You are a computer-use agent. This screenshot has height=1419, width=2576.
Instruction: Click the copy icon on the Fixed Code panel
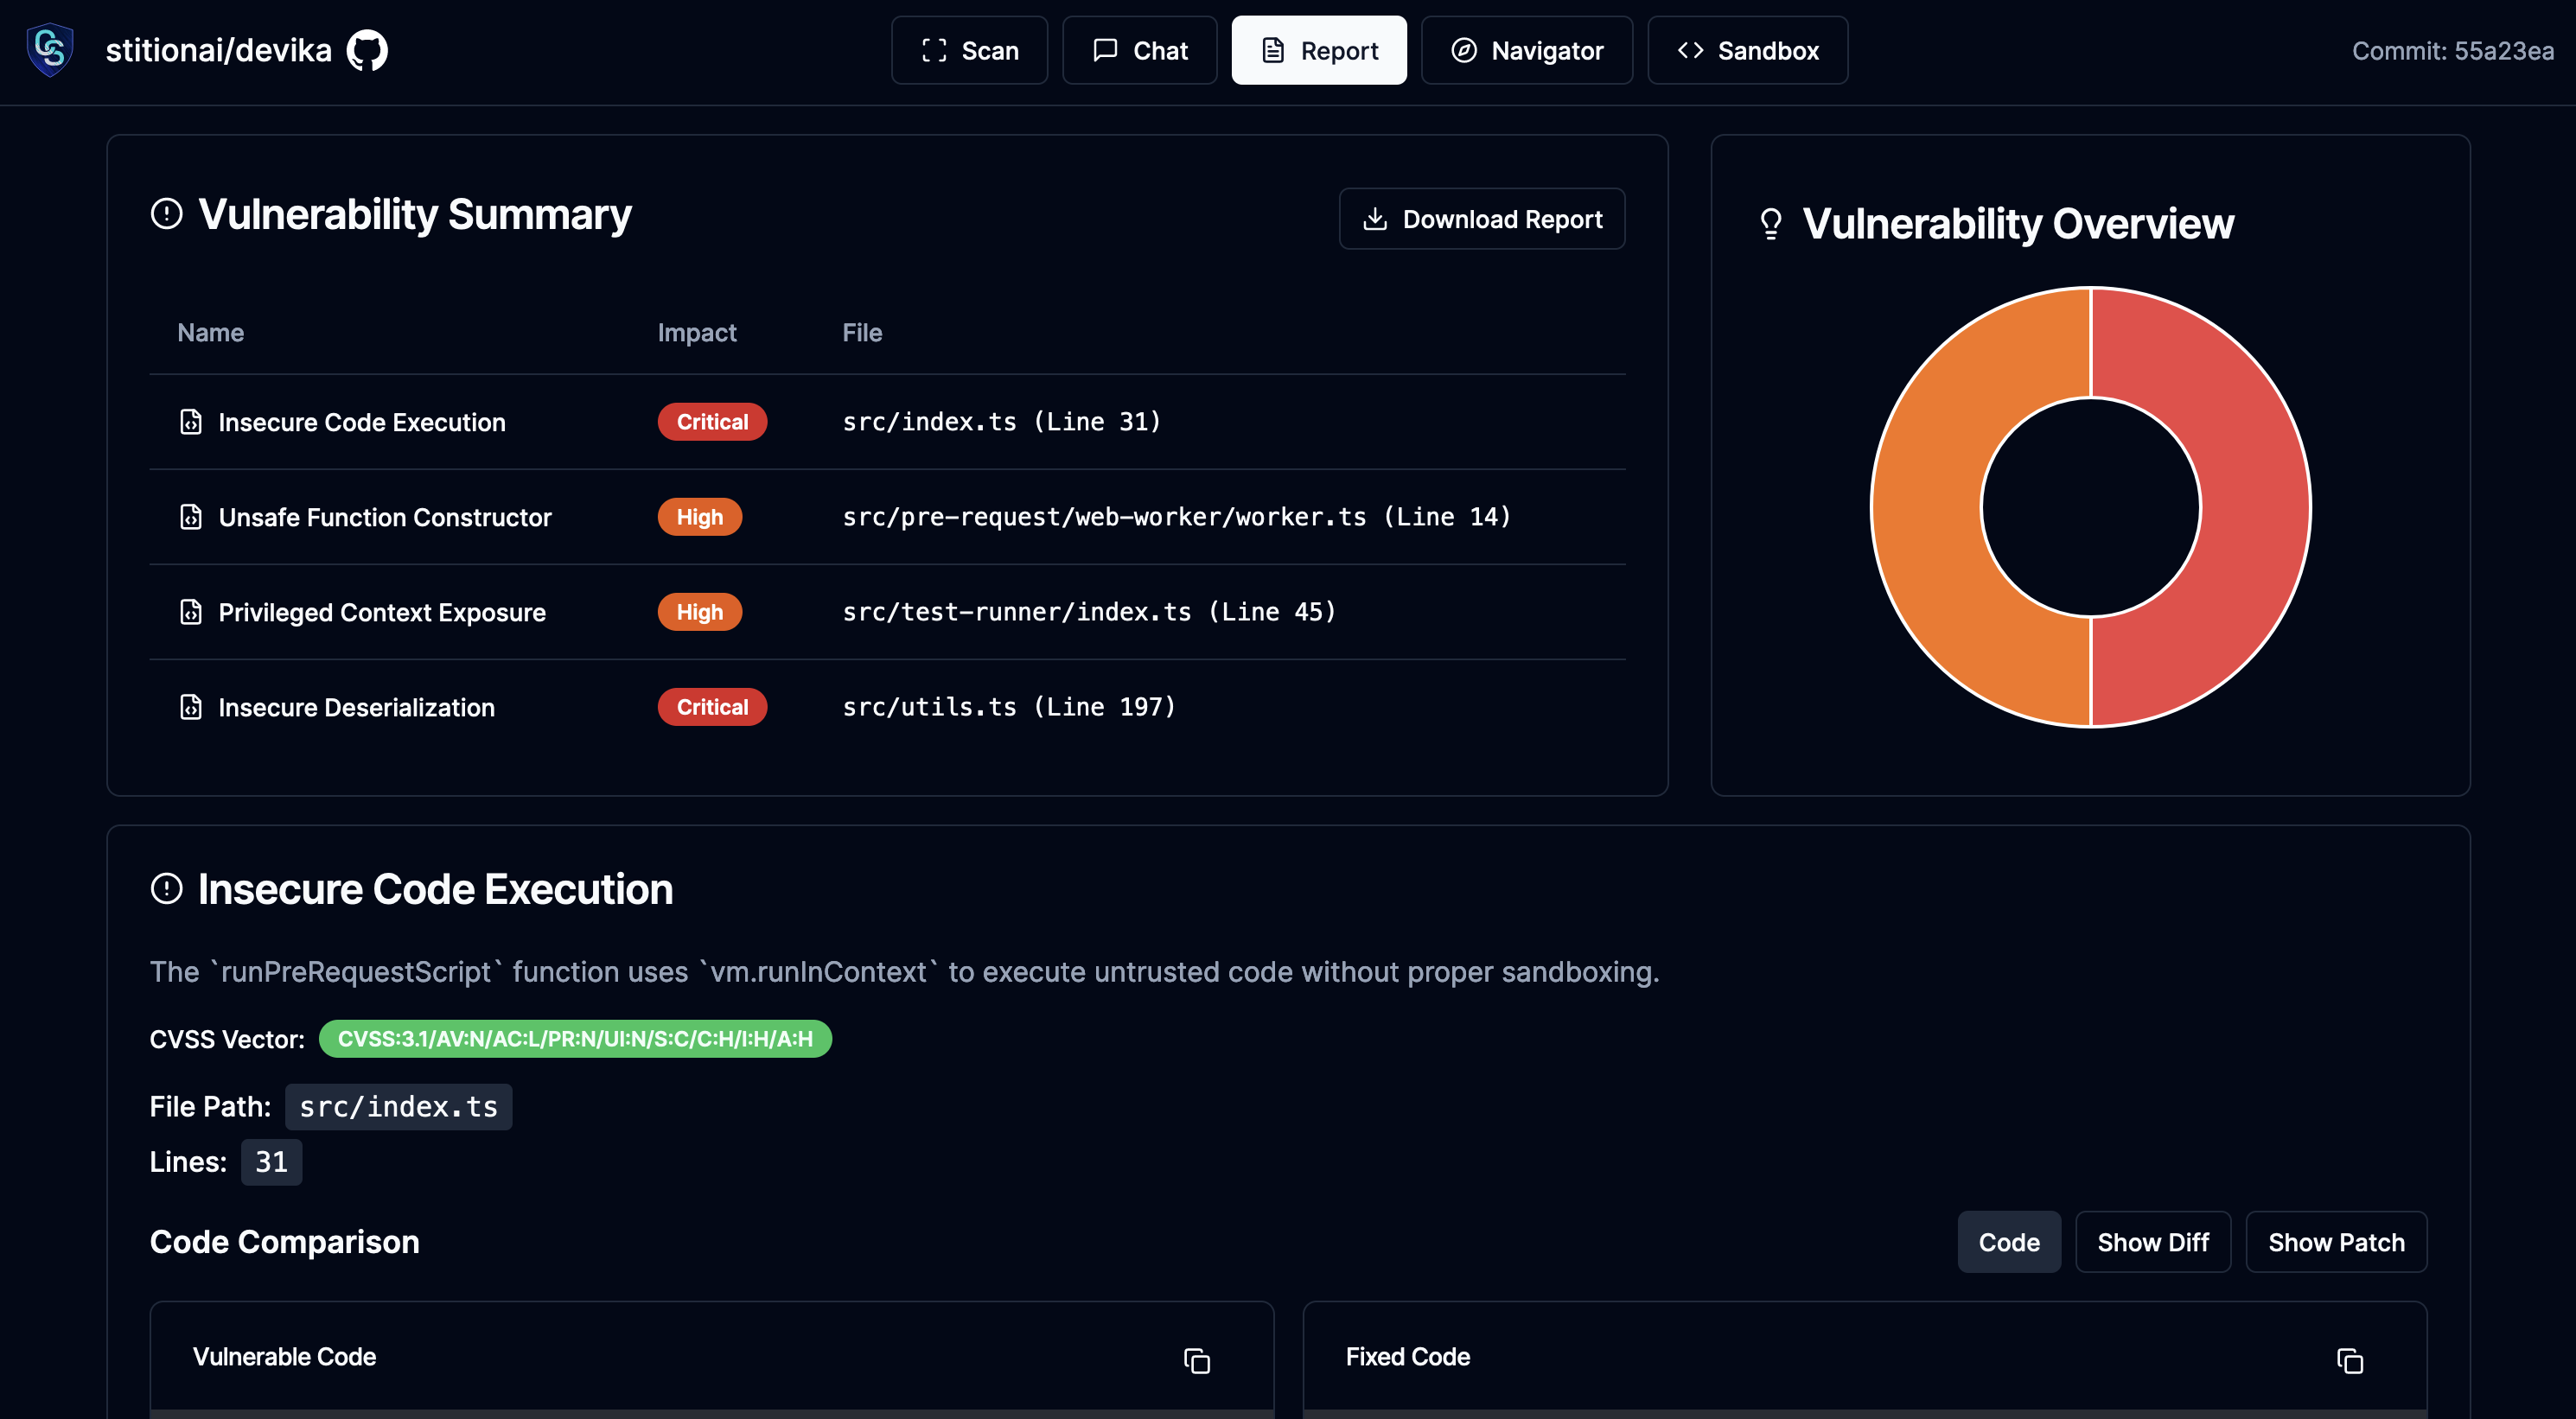tap(2350, 1361)
